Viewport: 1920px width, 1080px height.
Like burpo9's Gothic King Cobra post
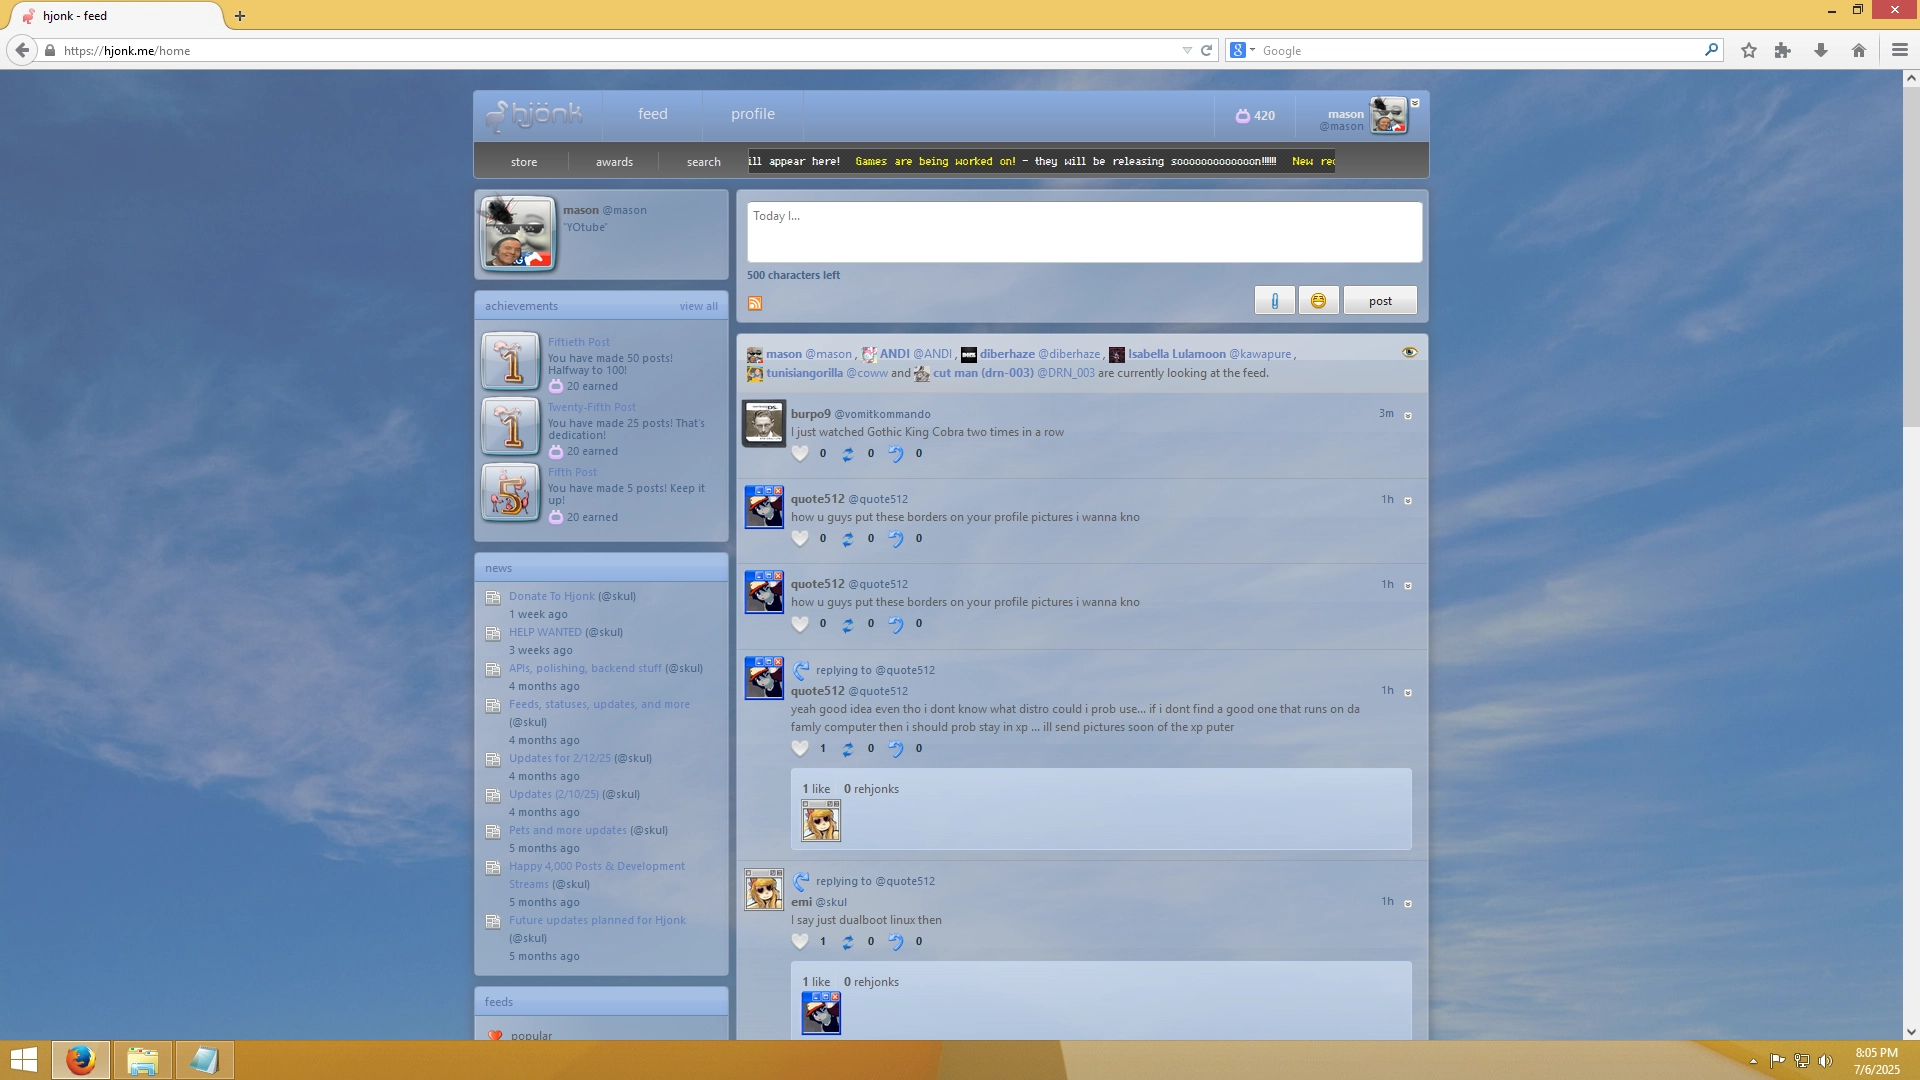click(x=799, y=453)
